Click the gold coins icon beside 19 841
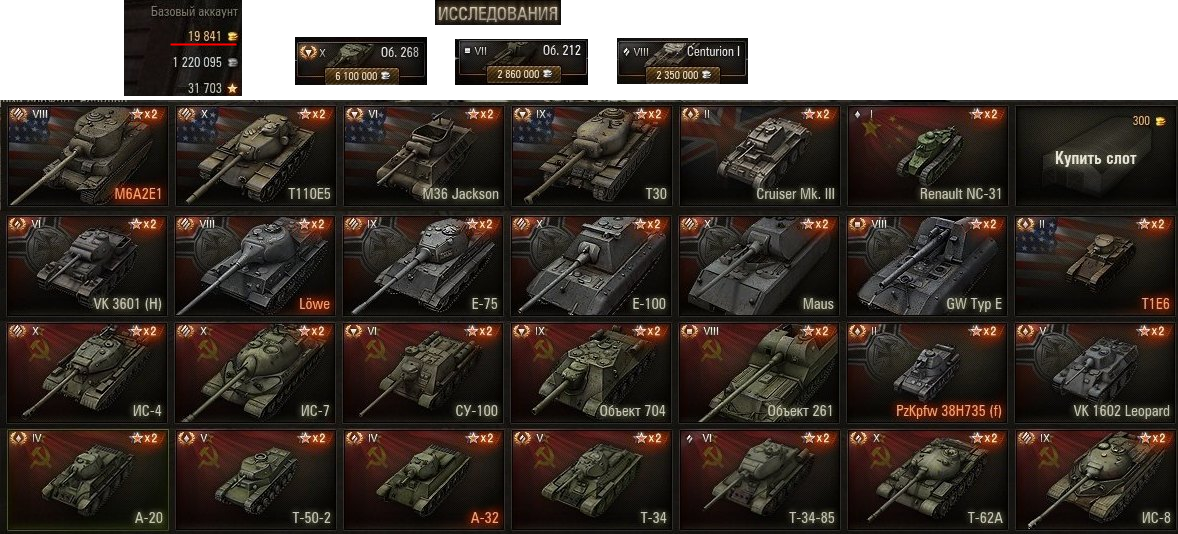1178x534 pixels. [x=232, y=37]
